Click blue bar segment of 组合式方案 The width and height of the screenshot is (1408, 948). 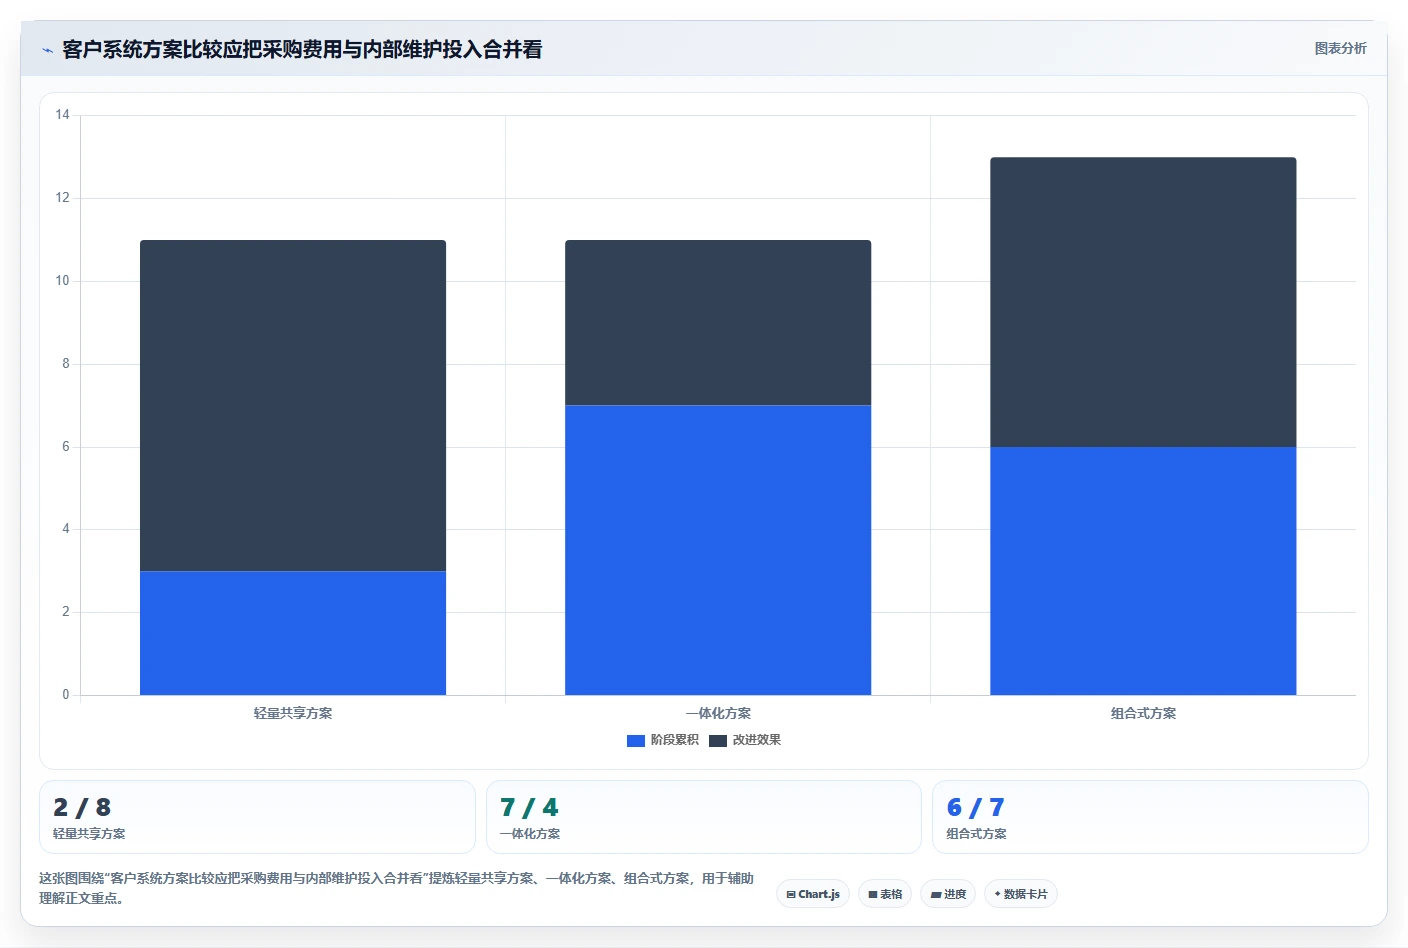click(1143, 571)
